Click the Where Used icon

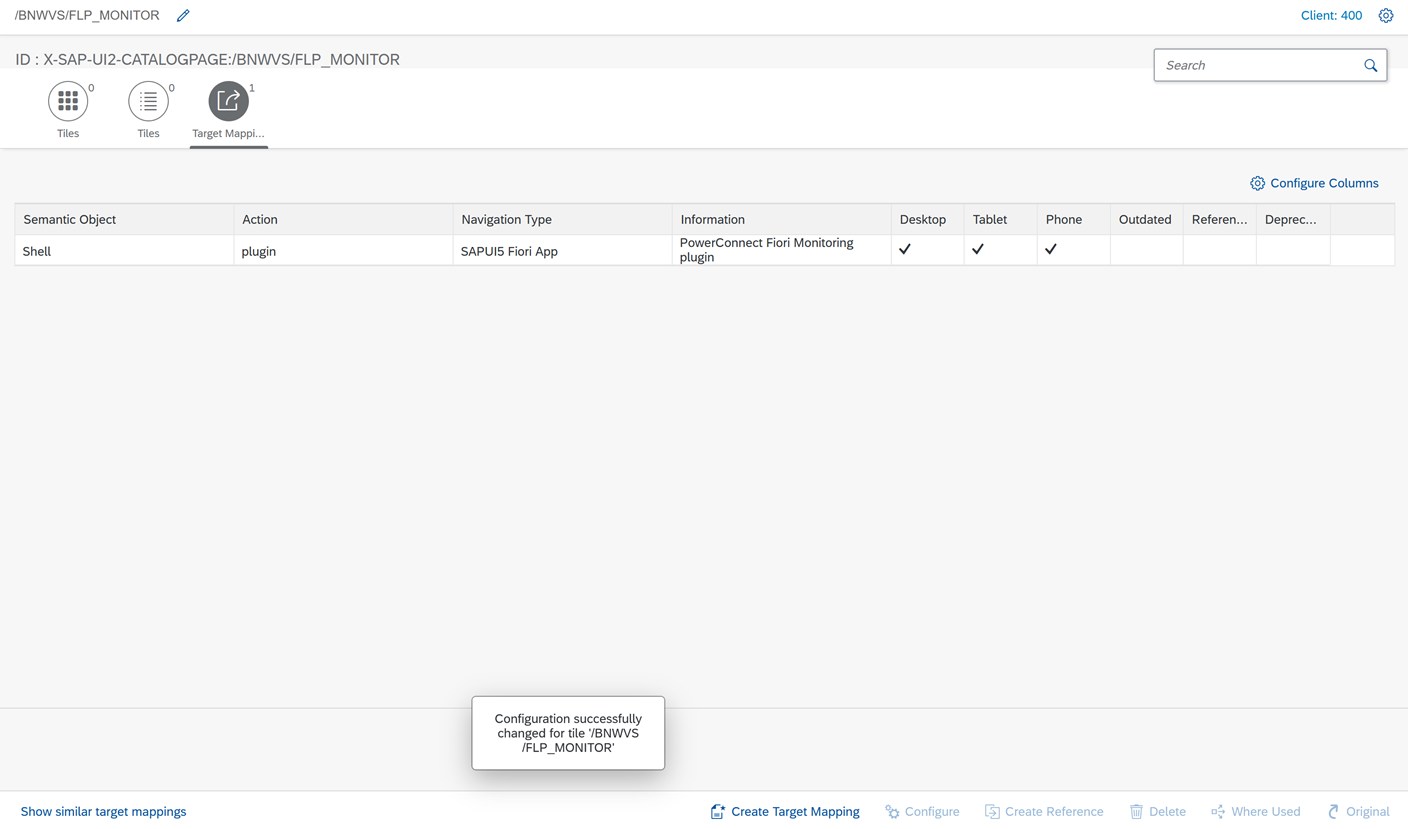(1218, 811)
